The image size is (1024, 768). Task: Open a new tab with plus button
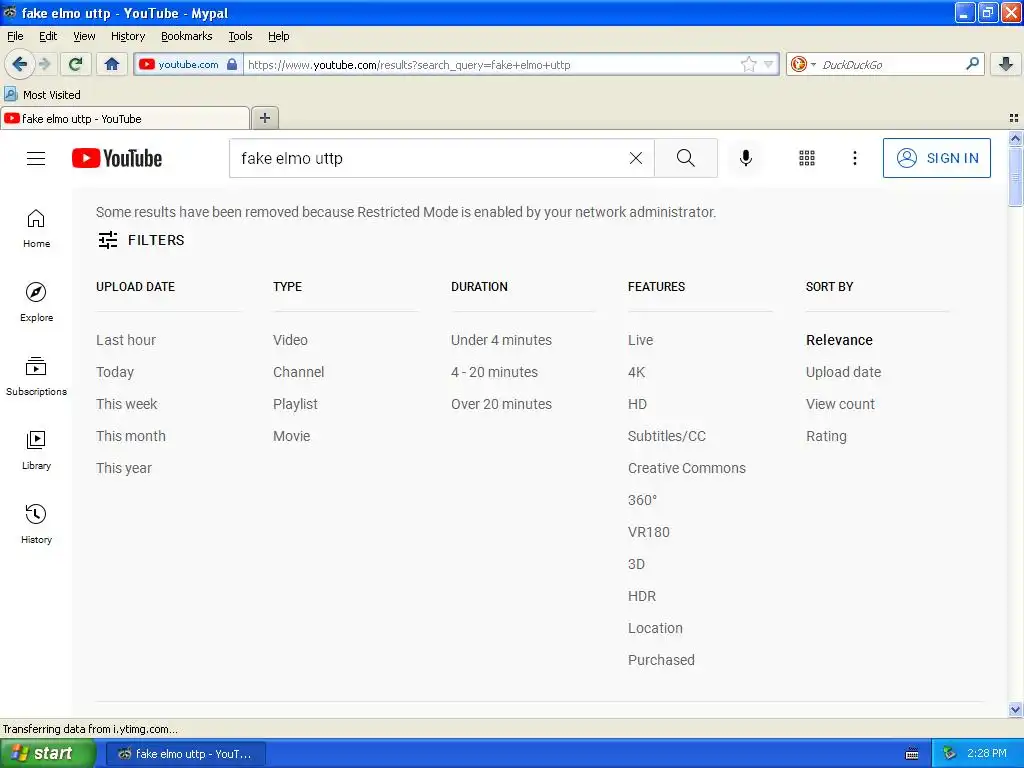point(264,118)
